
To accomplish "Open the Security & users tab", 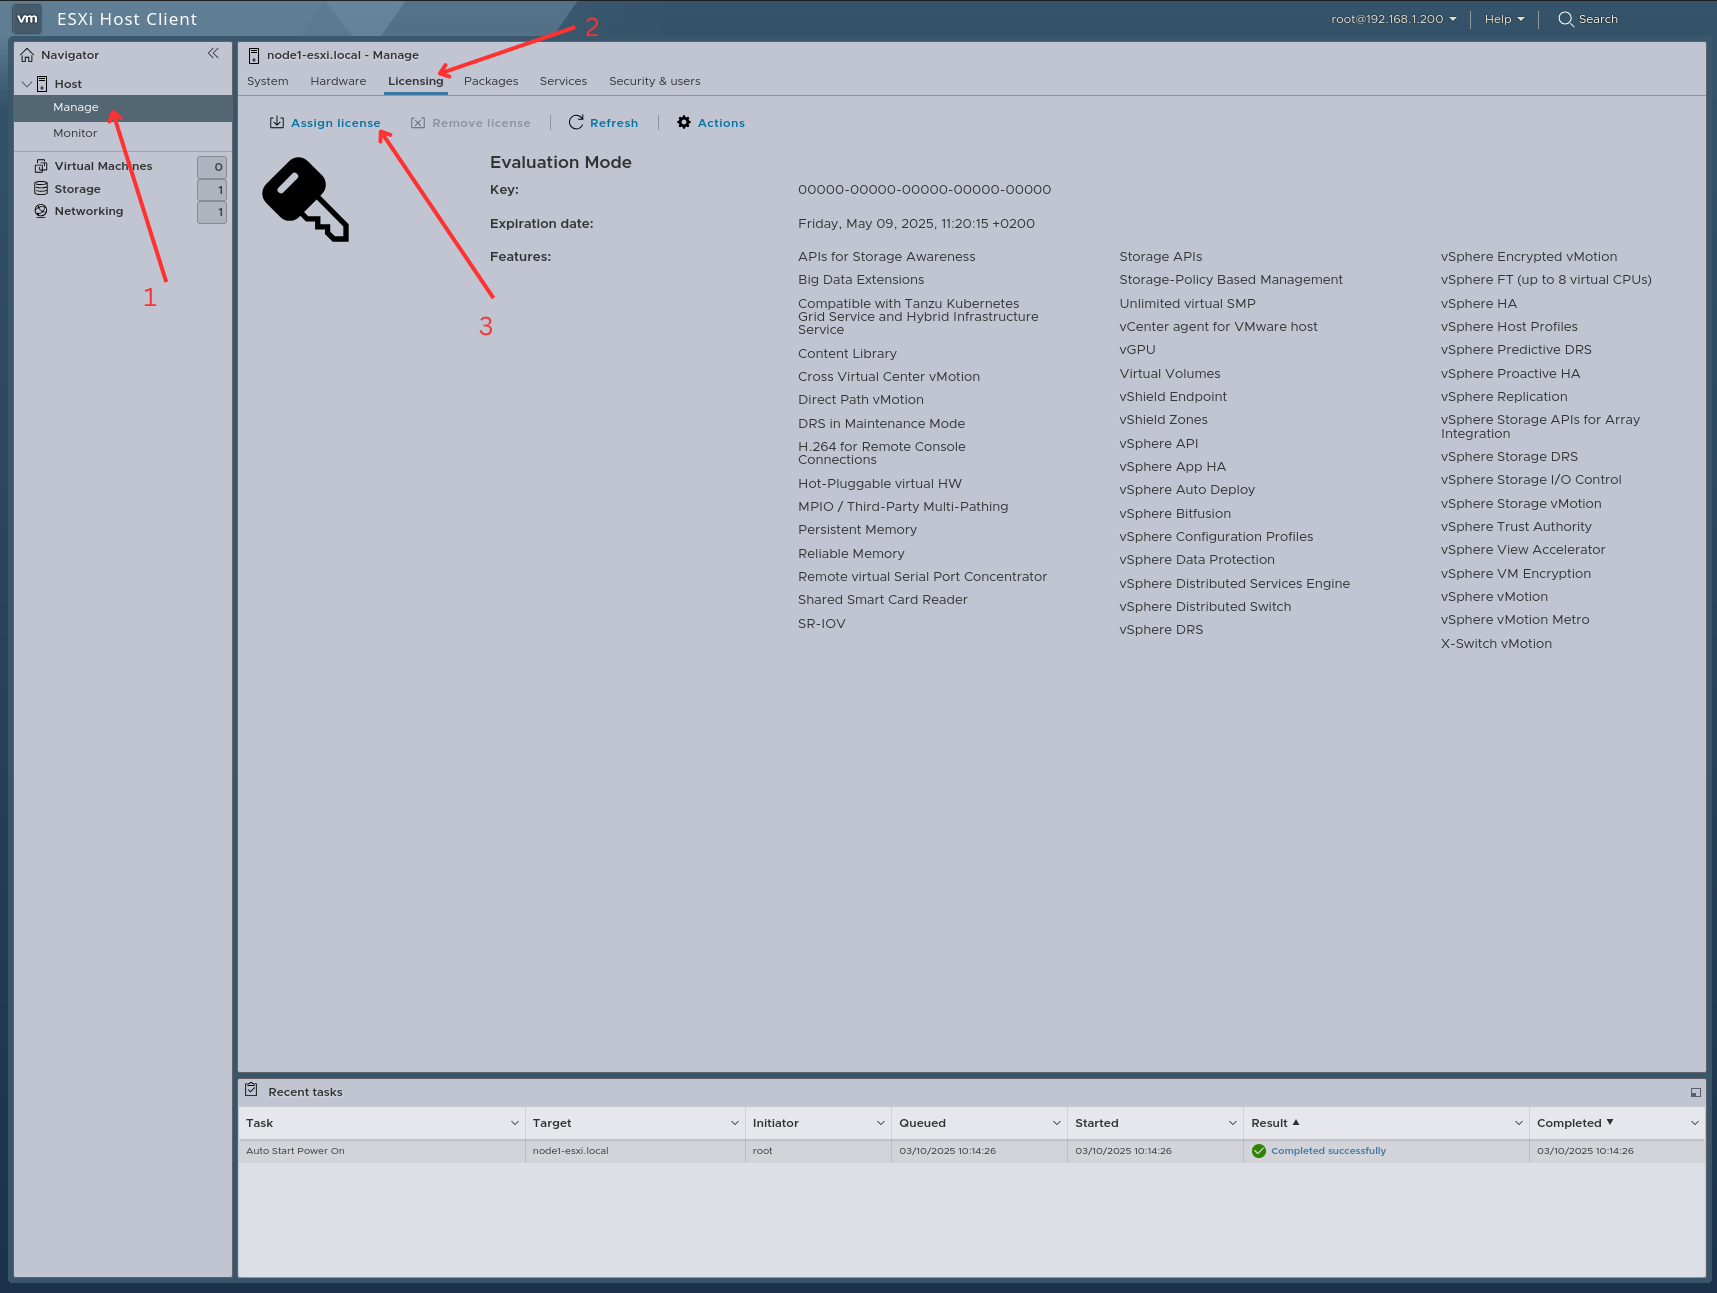I will click(654, 81).
